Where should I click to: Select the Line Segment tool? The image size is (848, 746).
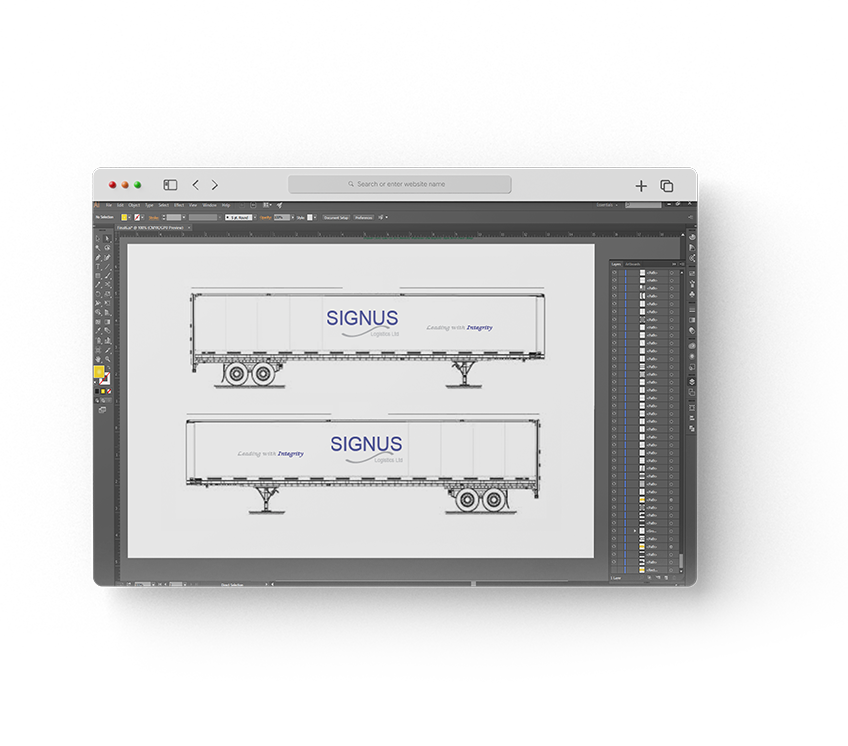(x=108, y=267)
